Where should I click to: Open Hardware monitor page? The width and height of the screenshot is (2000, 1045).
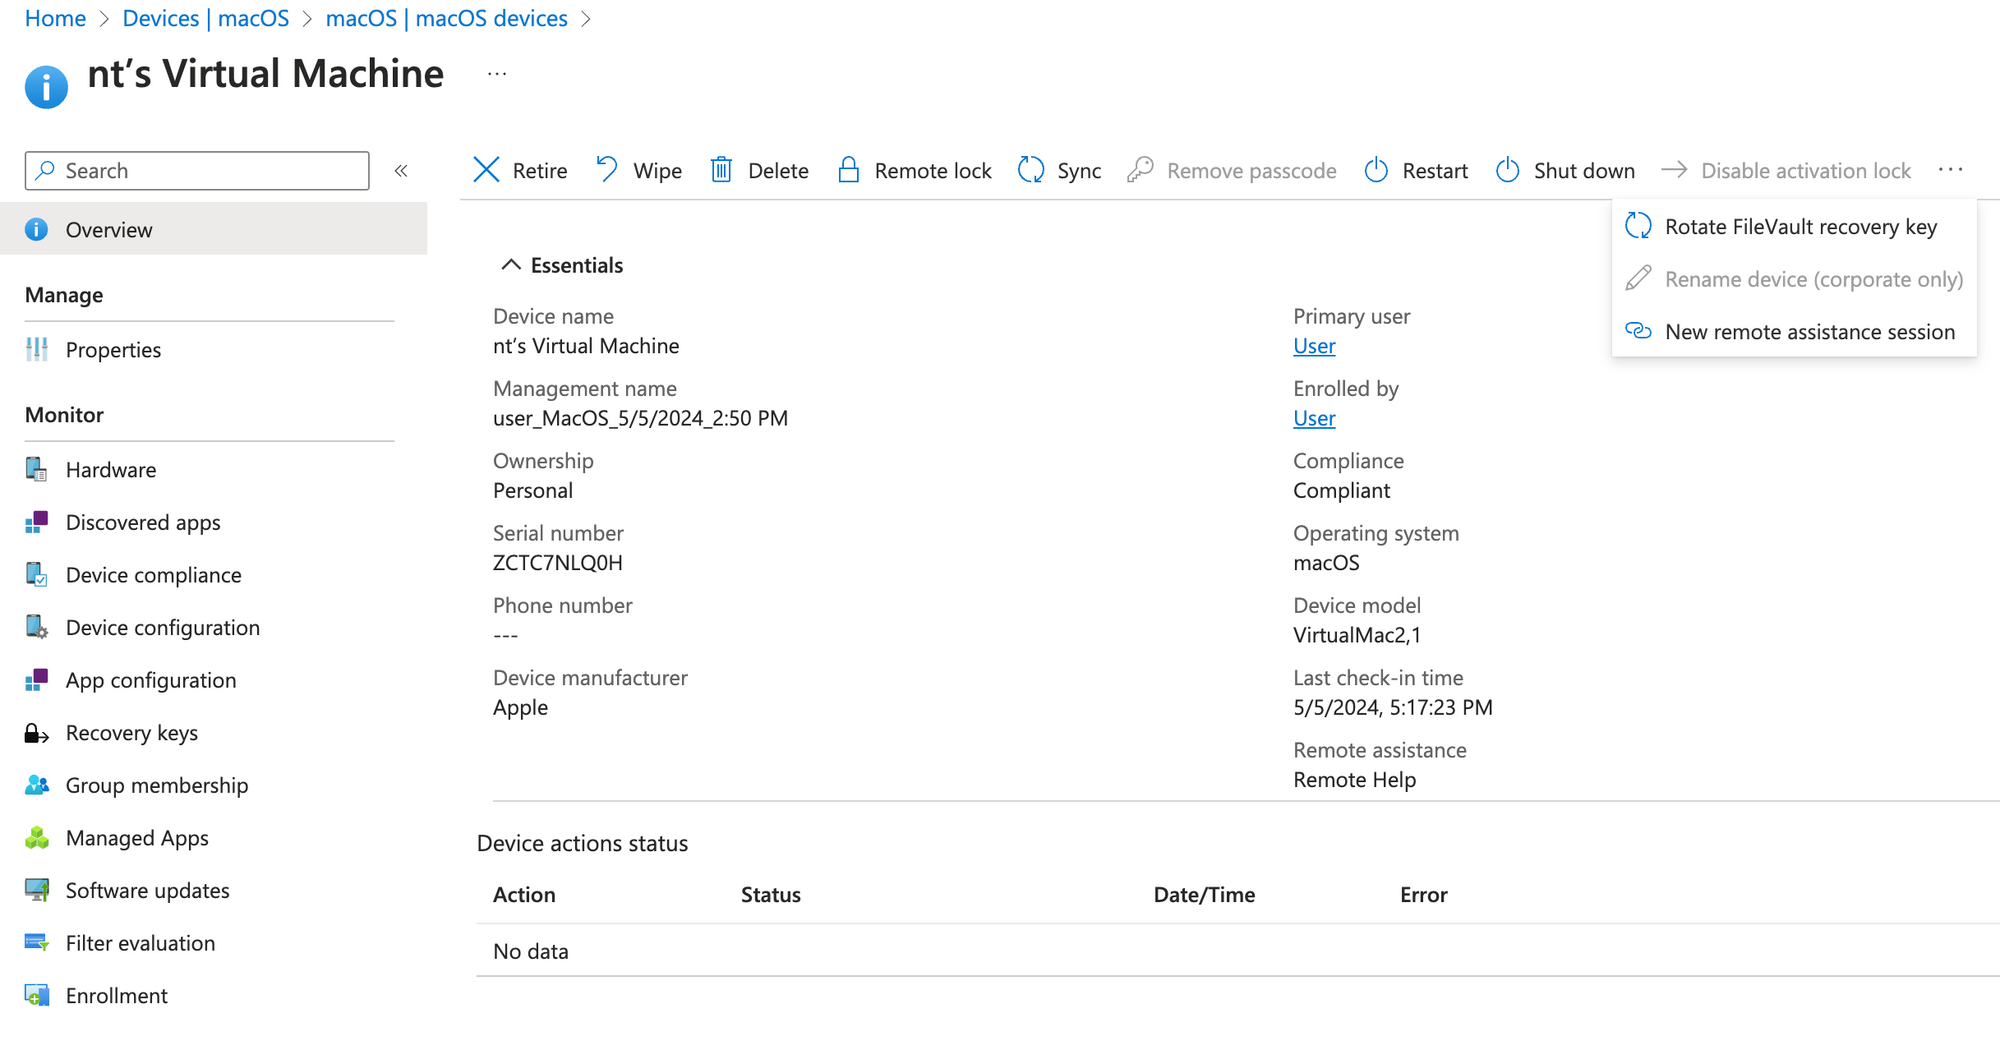pos(110,469)
